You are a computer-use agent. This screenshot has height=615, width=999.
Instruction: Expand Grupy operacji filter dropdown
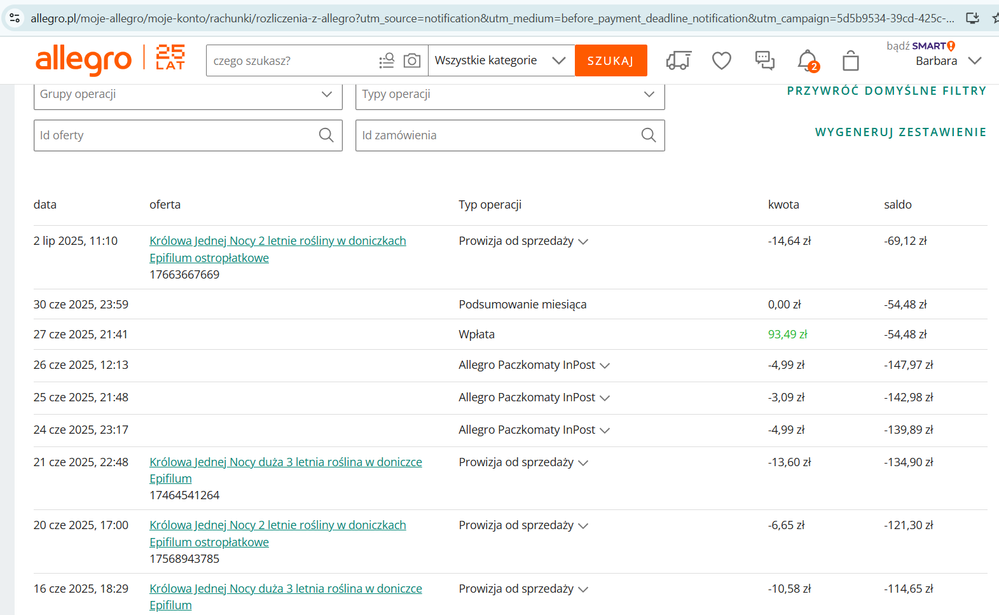point(188,94)
